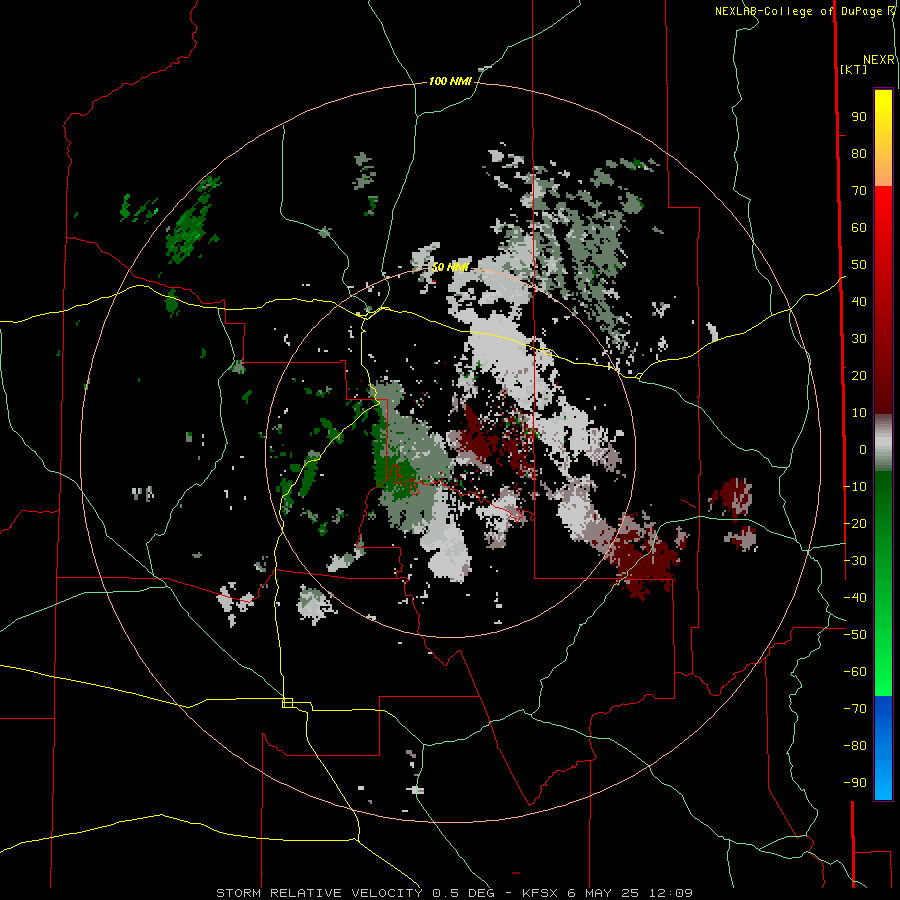This screenshot has width=900, height=900.
Task: Click the "-60" scale label
Action: point(855,672)
